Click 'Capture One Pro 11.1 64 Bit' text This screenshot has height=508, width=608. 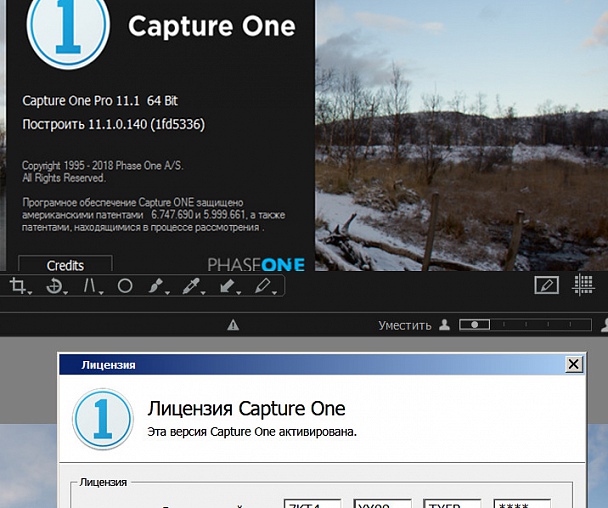tap(100, 101)
